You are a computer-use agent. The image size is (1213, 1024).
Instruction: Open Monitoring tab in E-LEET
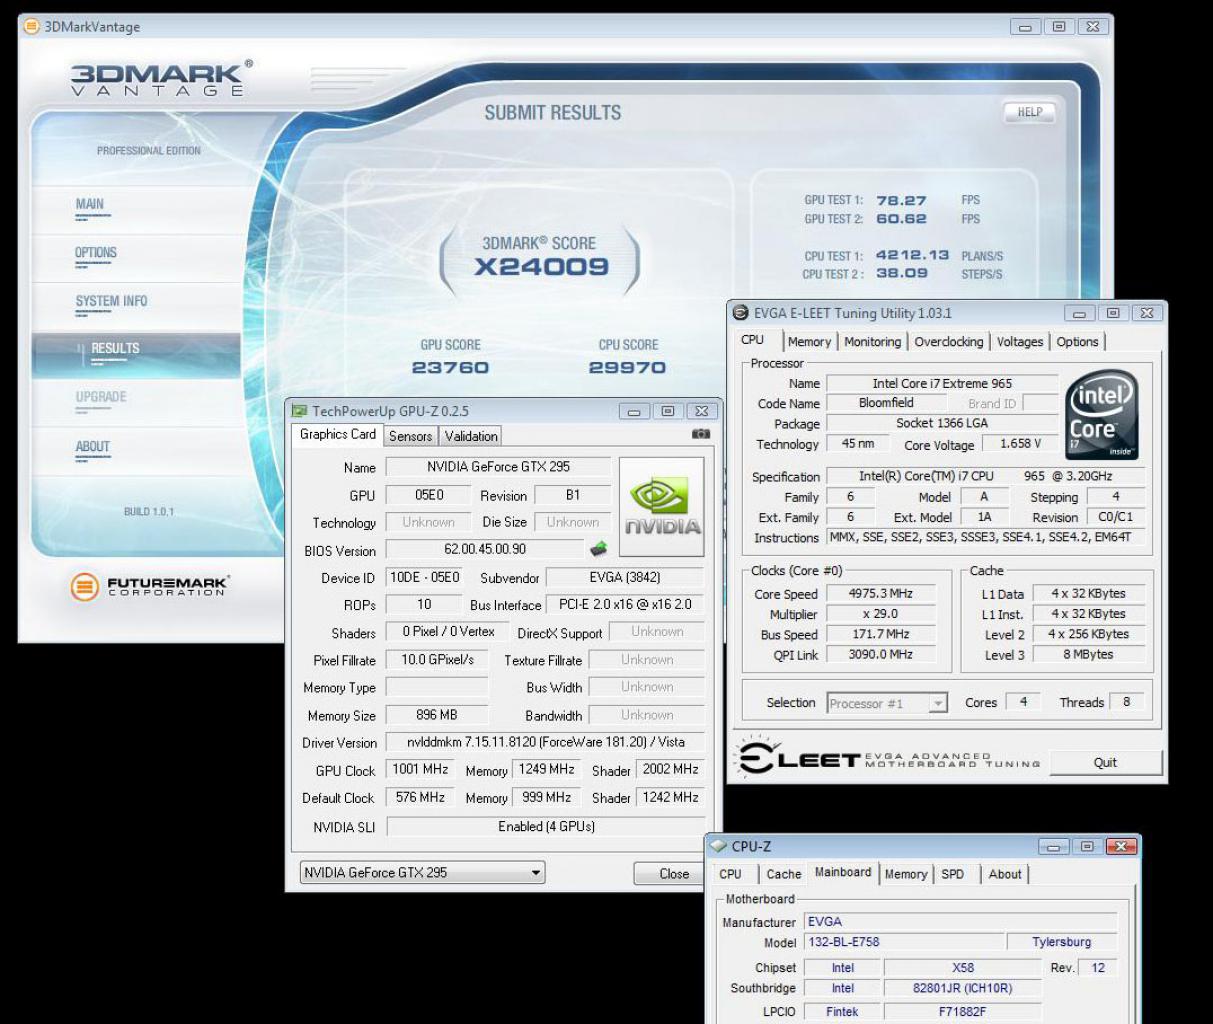[872, 342]
